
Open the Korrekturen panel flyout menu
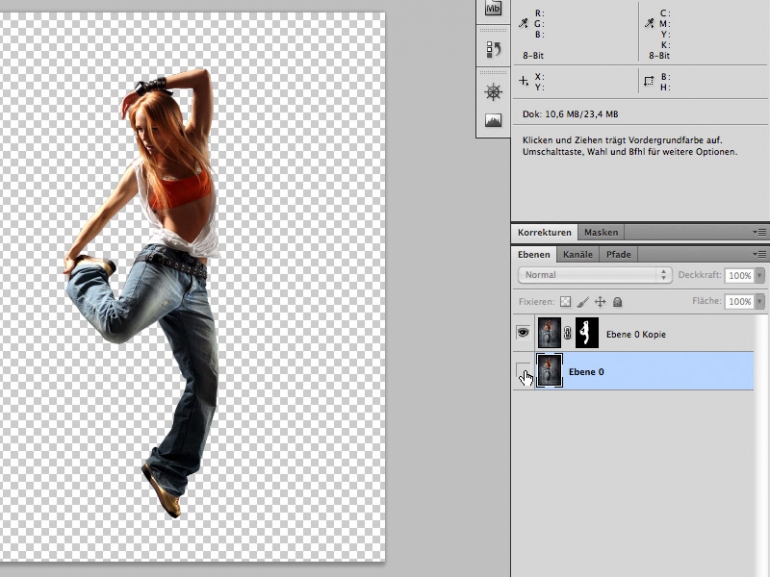pos(759,232)
